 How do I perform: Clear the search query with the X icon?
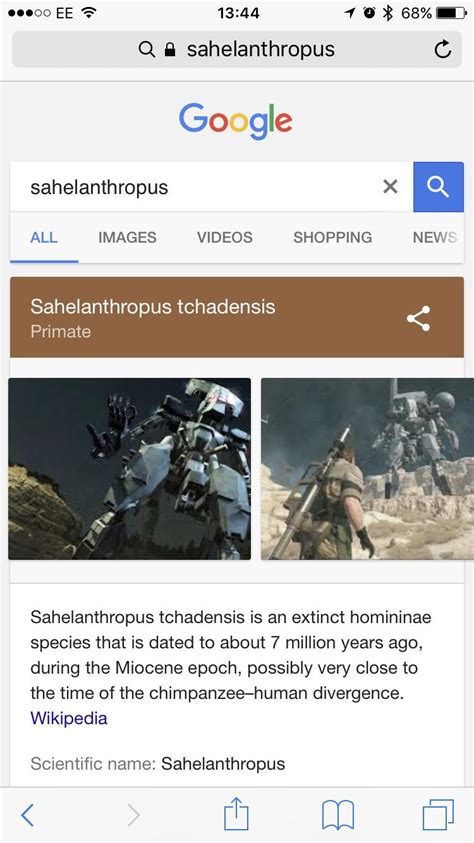[390, 187]
